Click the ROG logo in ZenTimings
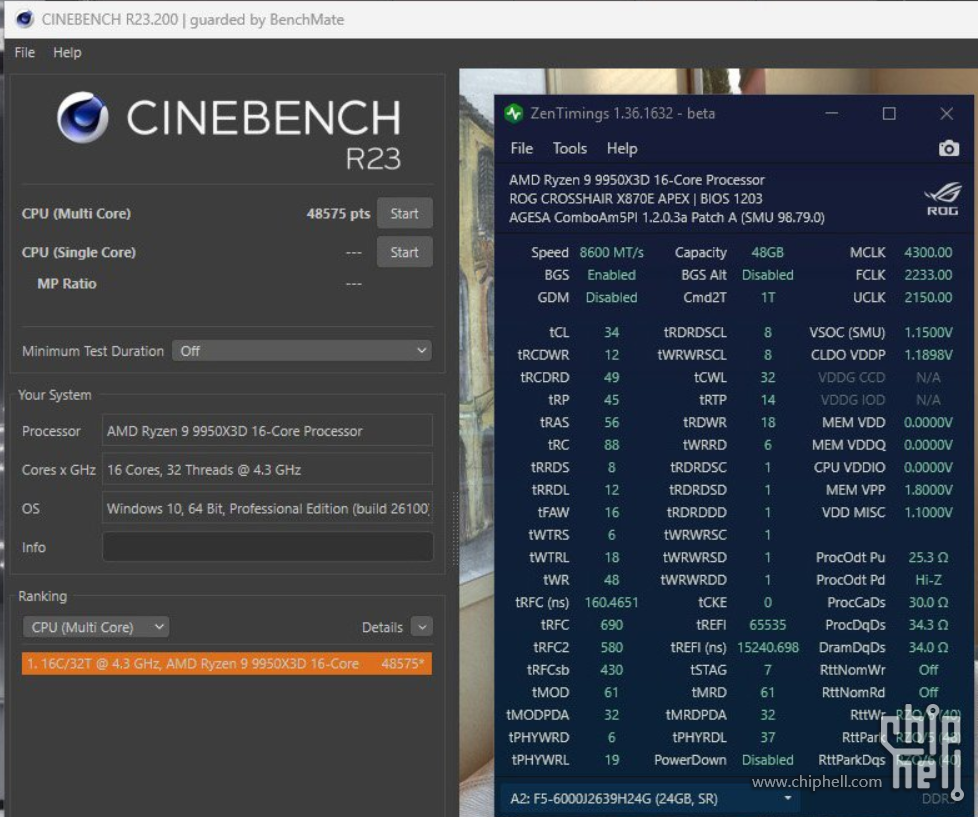Image resolution: width=978 pixels, height=817 pixels. click(x=942, y=199)
